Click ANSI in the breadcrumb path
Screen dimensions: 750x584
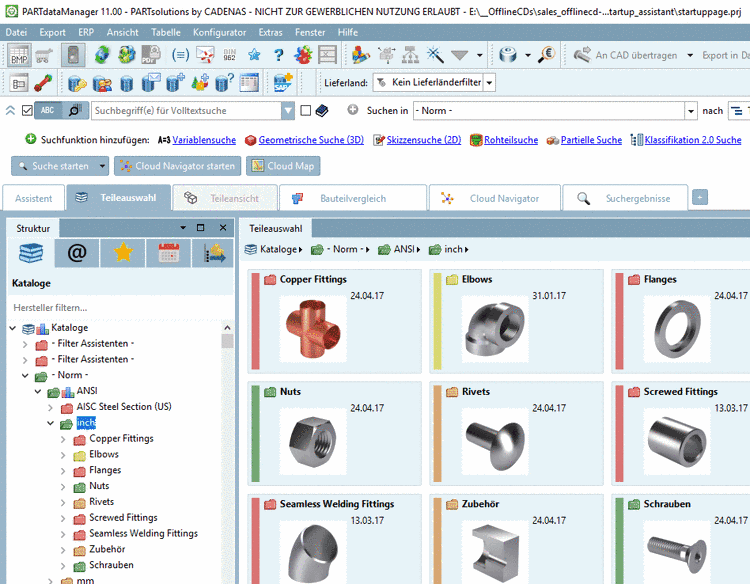pyautogui.click(x=404, y=249)
